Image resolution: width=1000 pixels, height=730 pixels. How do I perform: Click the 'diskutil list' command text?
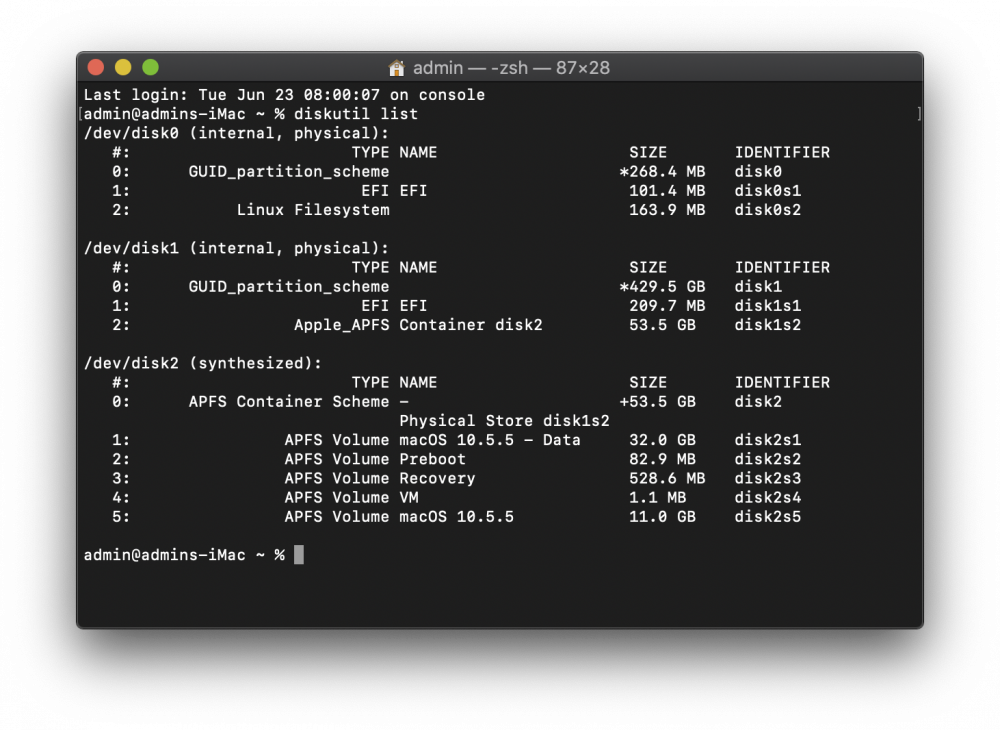(356, 114)
